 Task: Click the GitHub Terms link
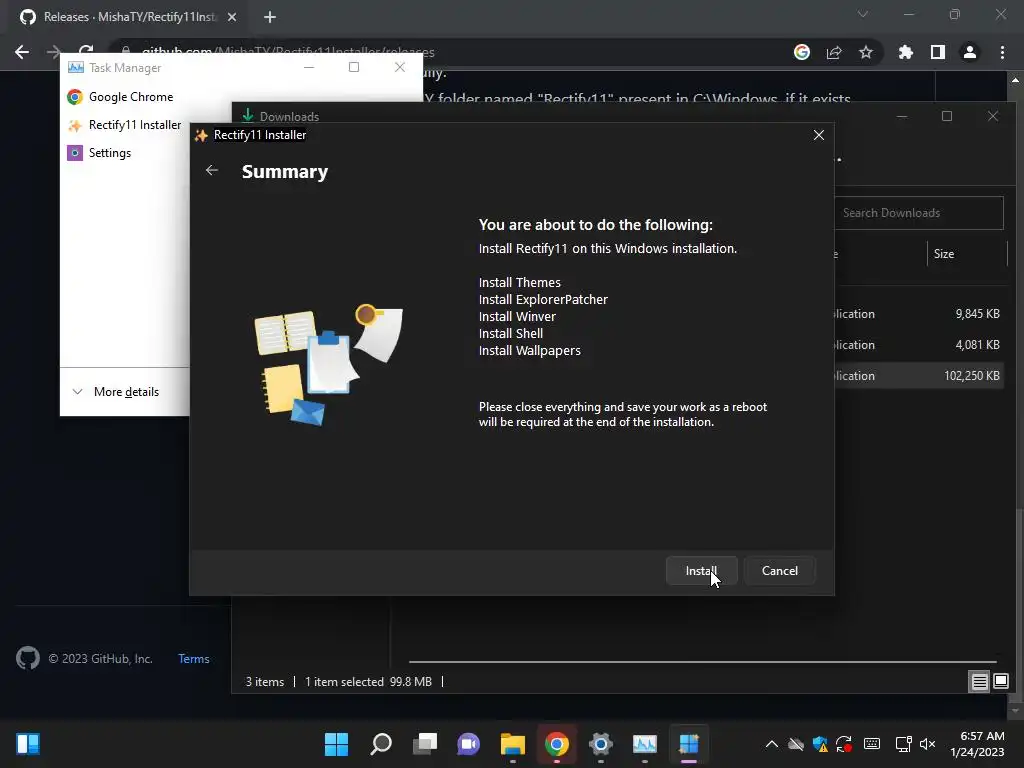(x=194, y=659)
